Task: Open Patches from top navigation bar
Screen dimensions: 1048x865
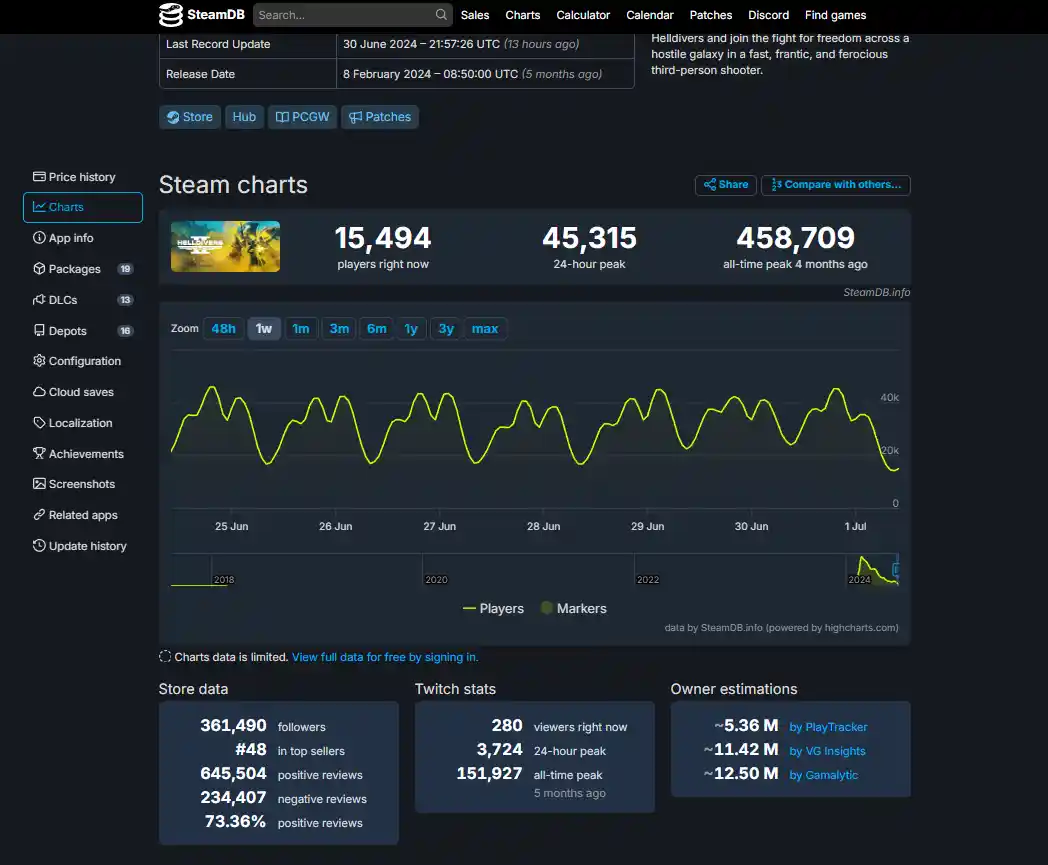Action: coord(710,15)
